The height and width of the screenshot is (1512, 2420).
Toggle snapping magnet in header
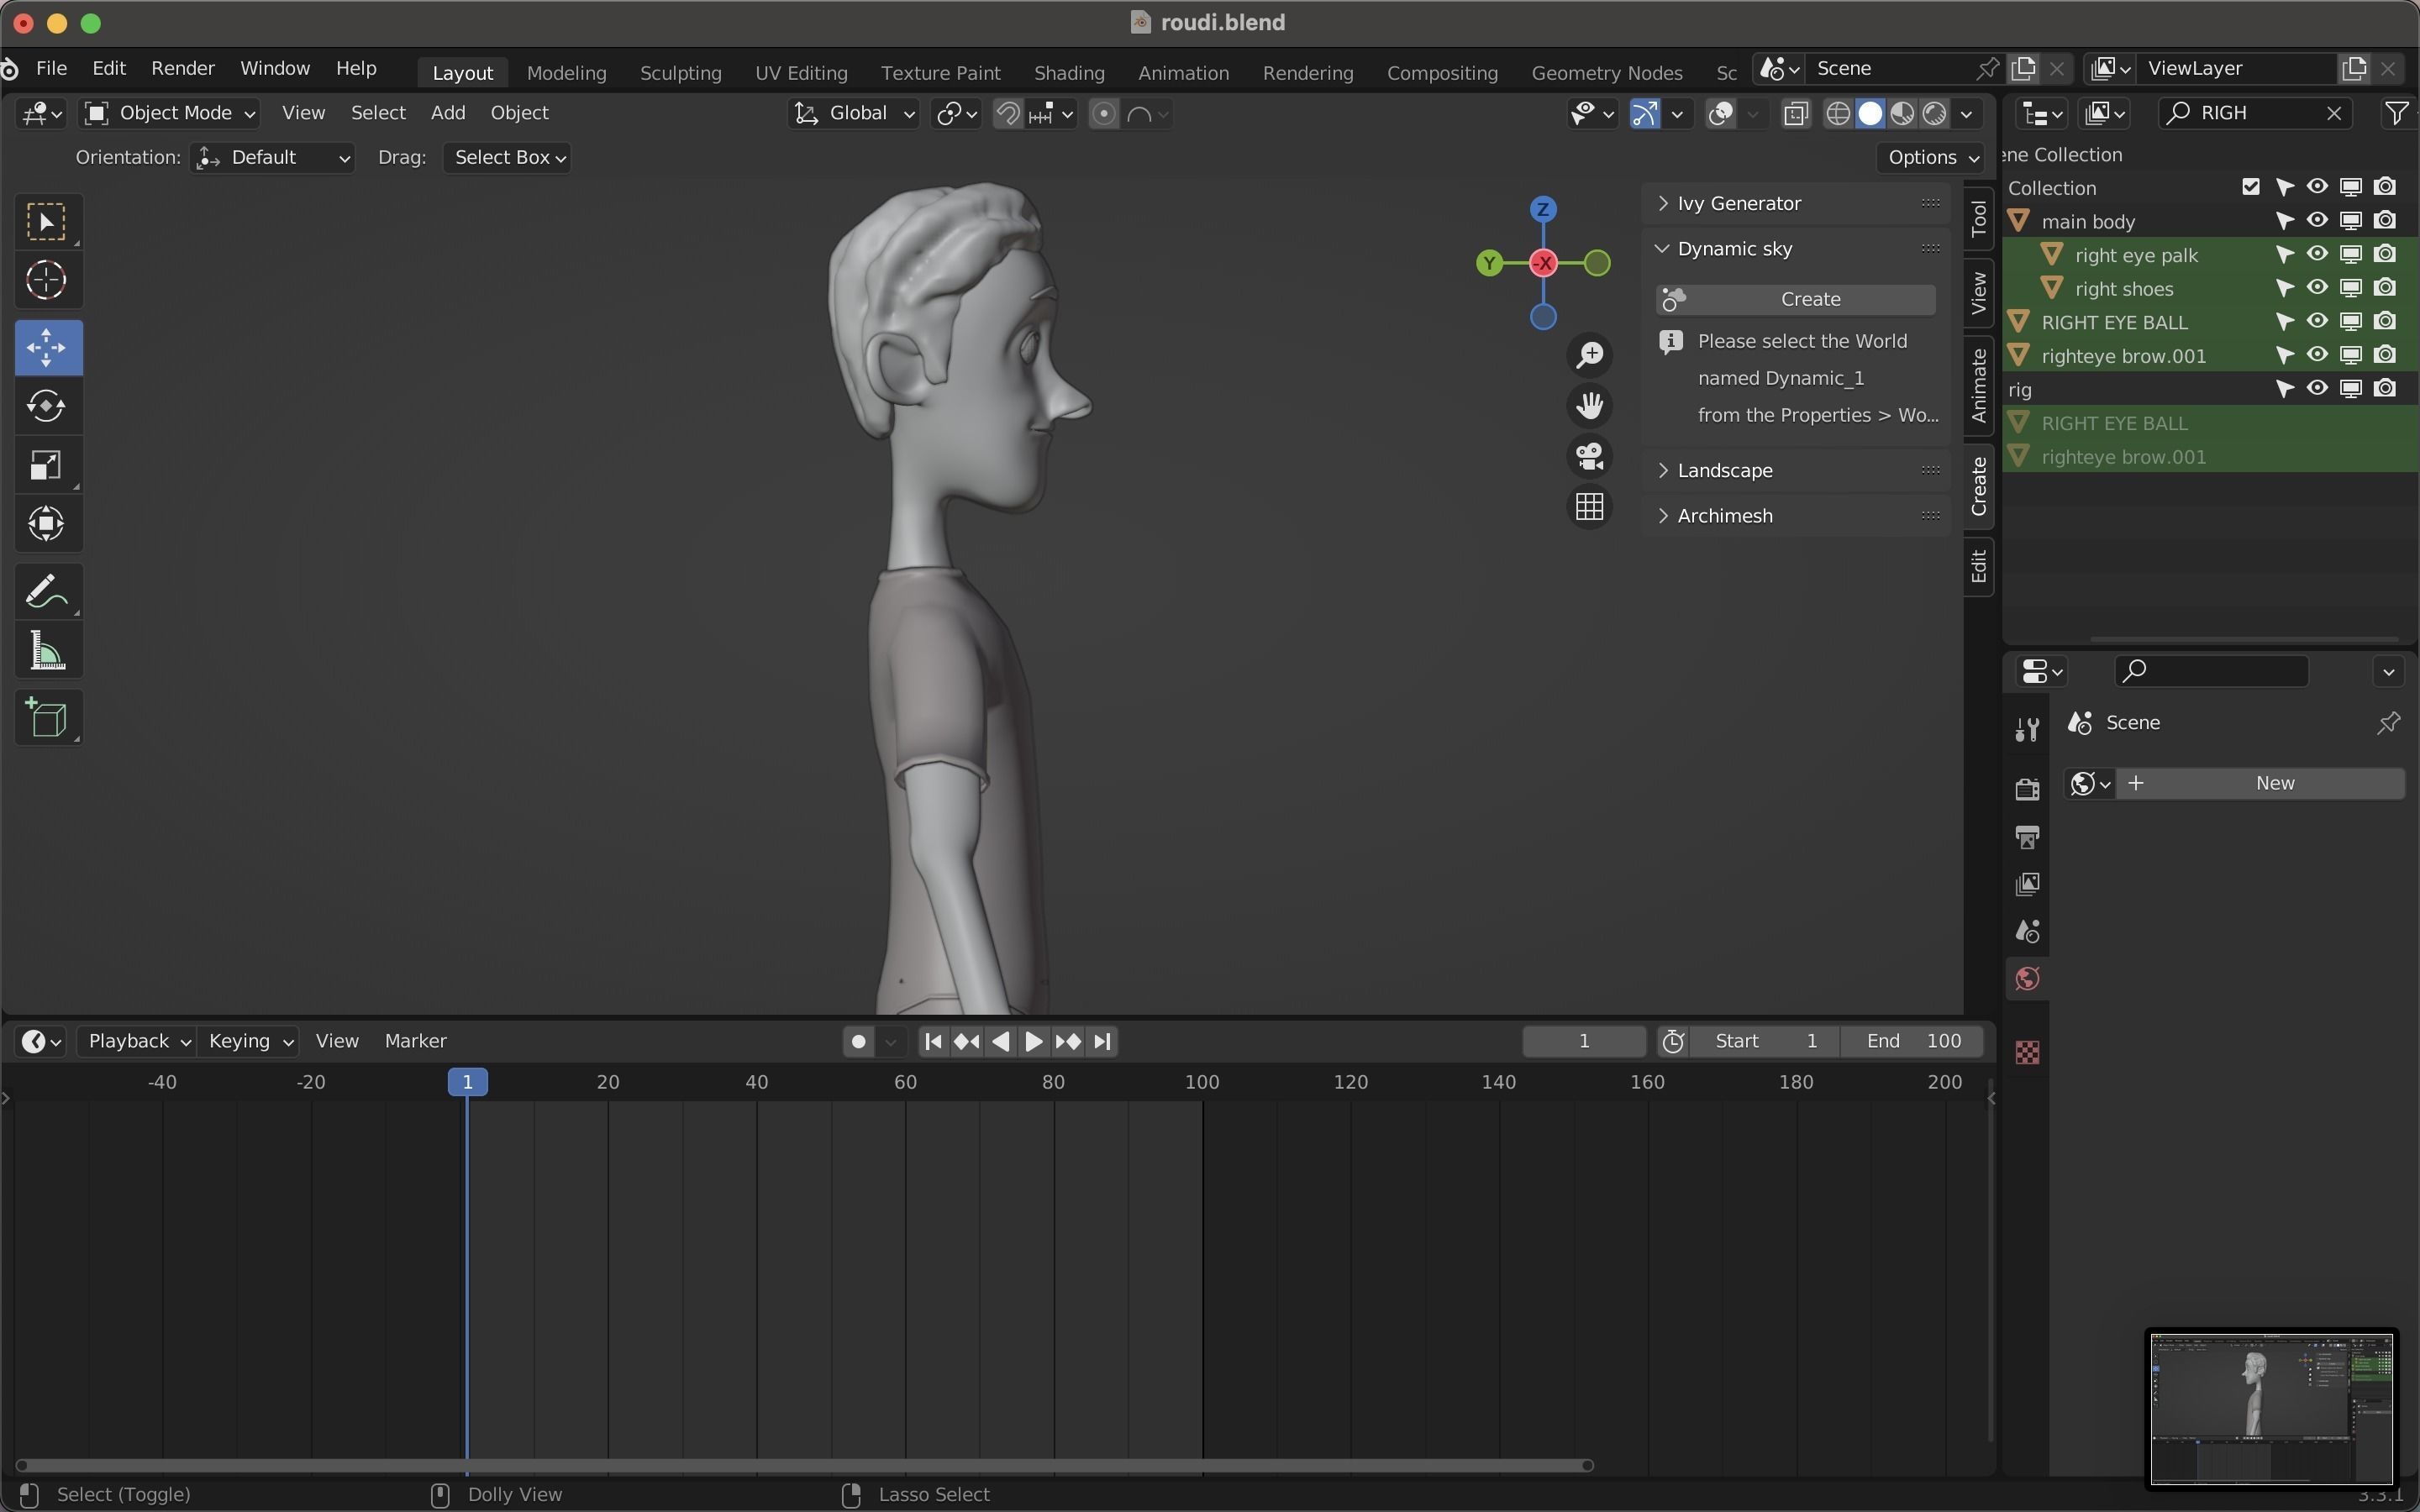(1008, 114)
